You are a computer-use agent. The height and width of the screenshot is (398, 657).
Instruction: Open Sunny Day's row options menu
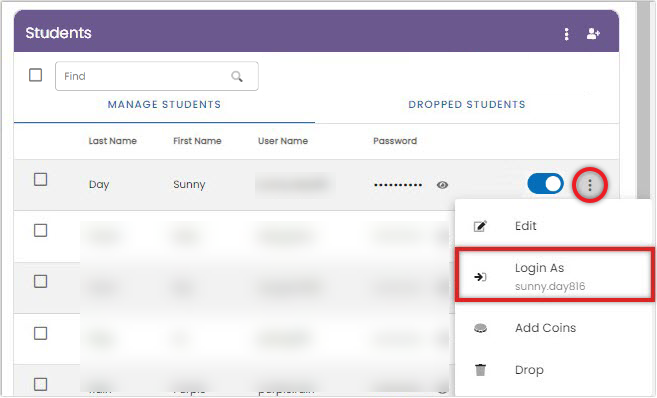tap(590, 184)
